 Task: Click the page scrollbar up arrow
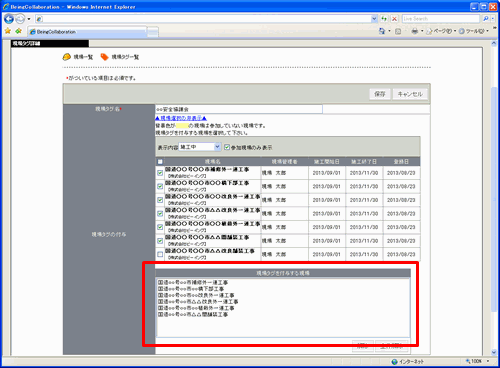tap(494, 44)
